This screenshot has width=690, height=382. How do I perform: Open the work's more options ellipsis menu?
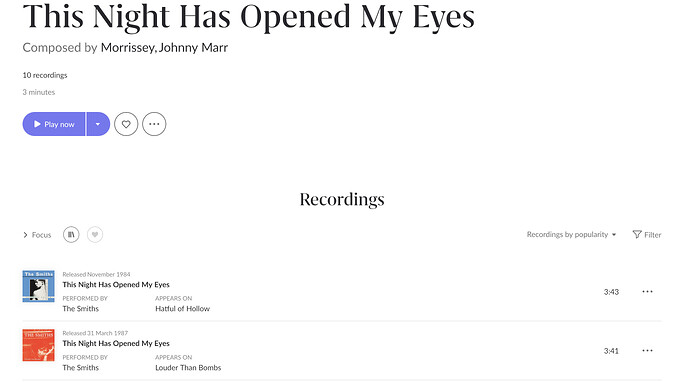pyautogui.click(x=154, y=124)
